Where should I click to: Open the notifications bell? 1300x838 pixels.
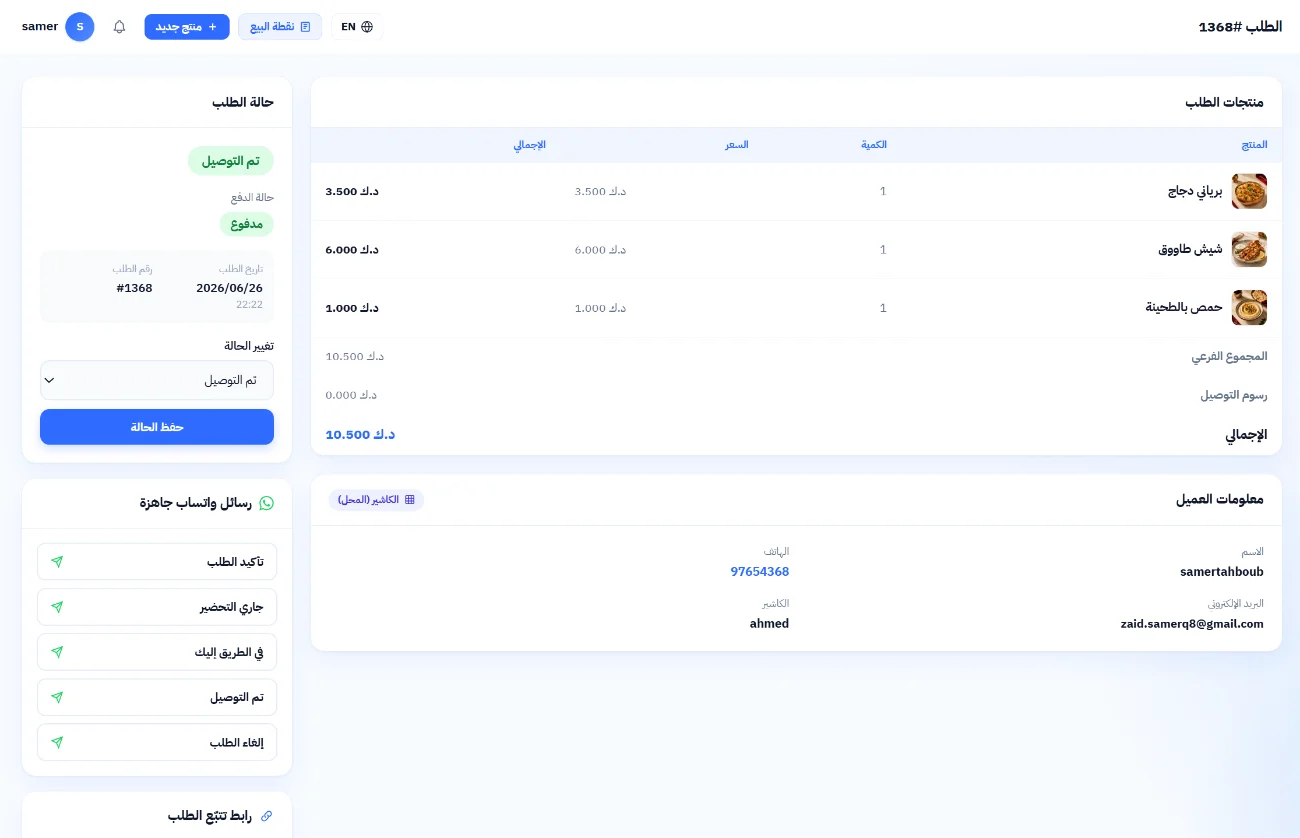tap(120, 27)
